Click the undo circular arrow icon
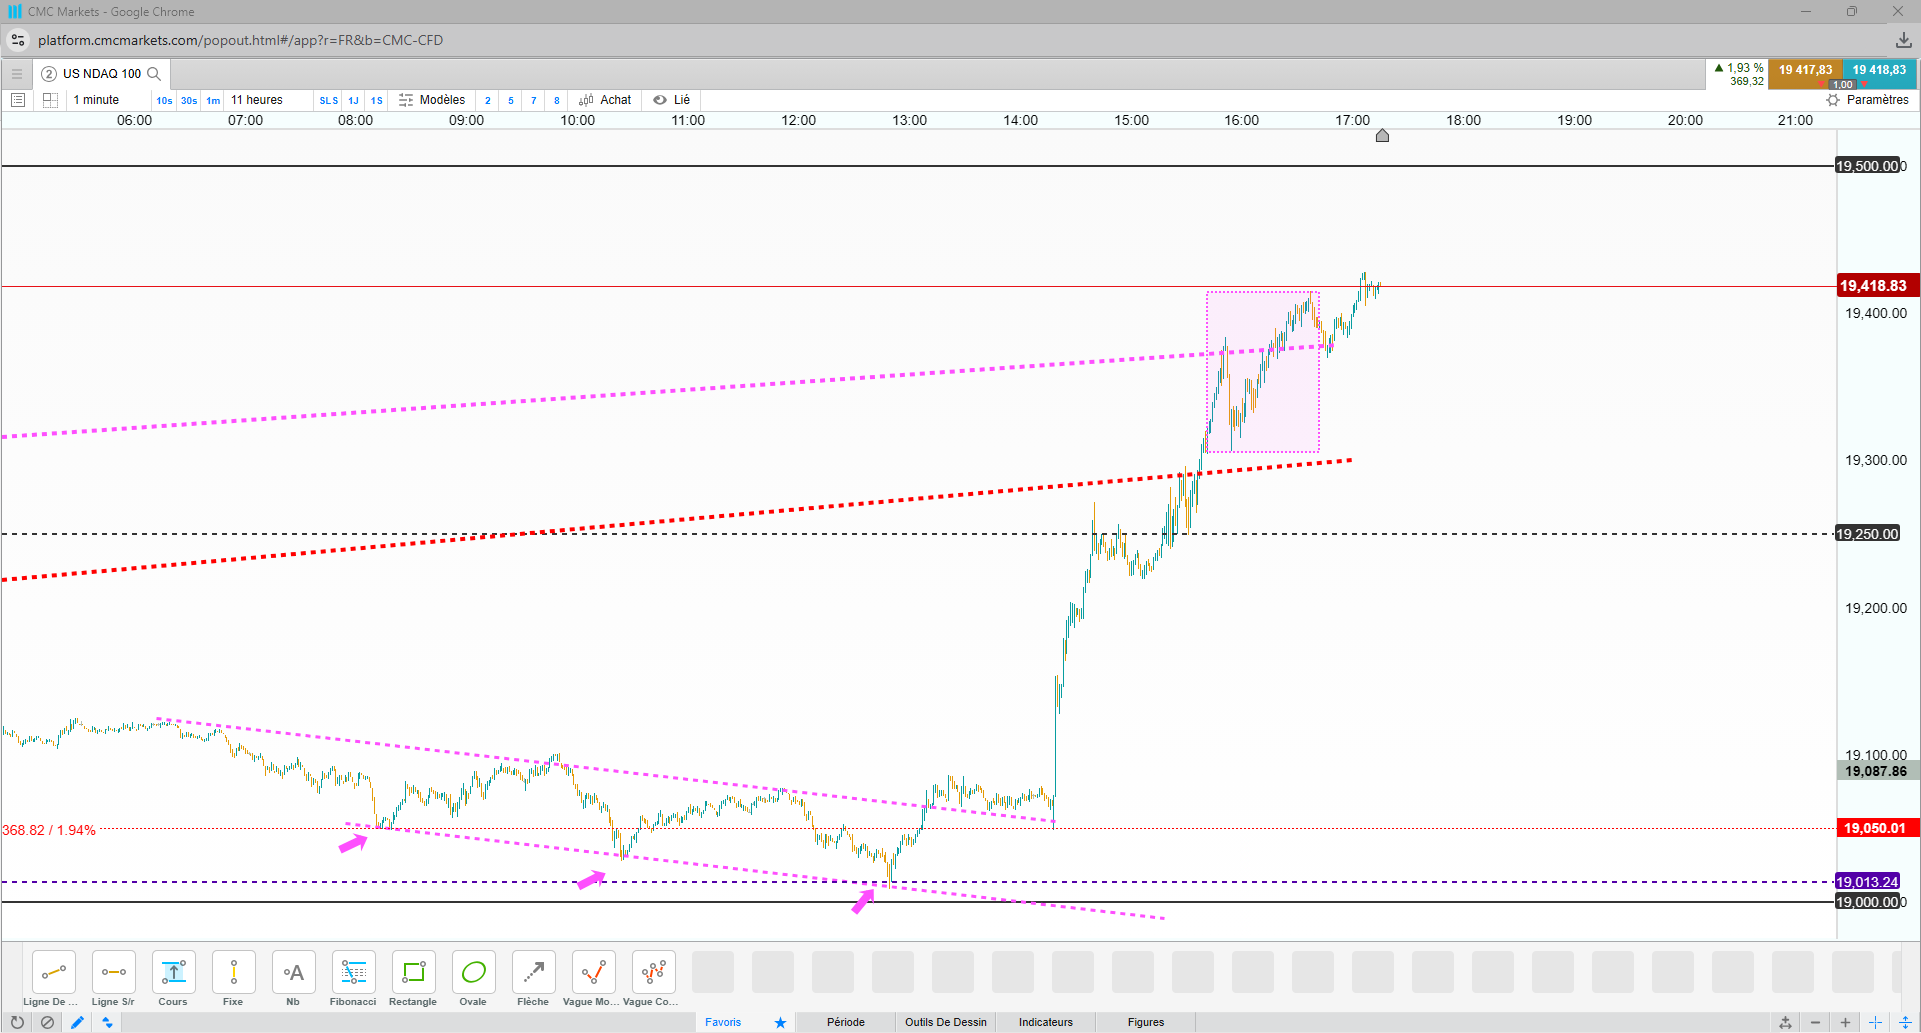The width and height of the screenshot is (1921, 1033). pos(17,1022)
